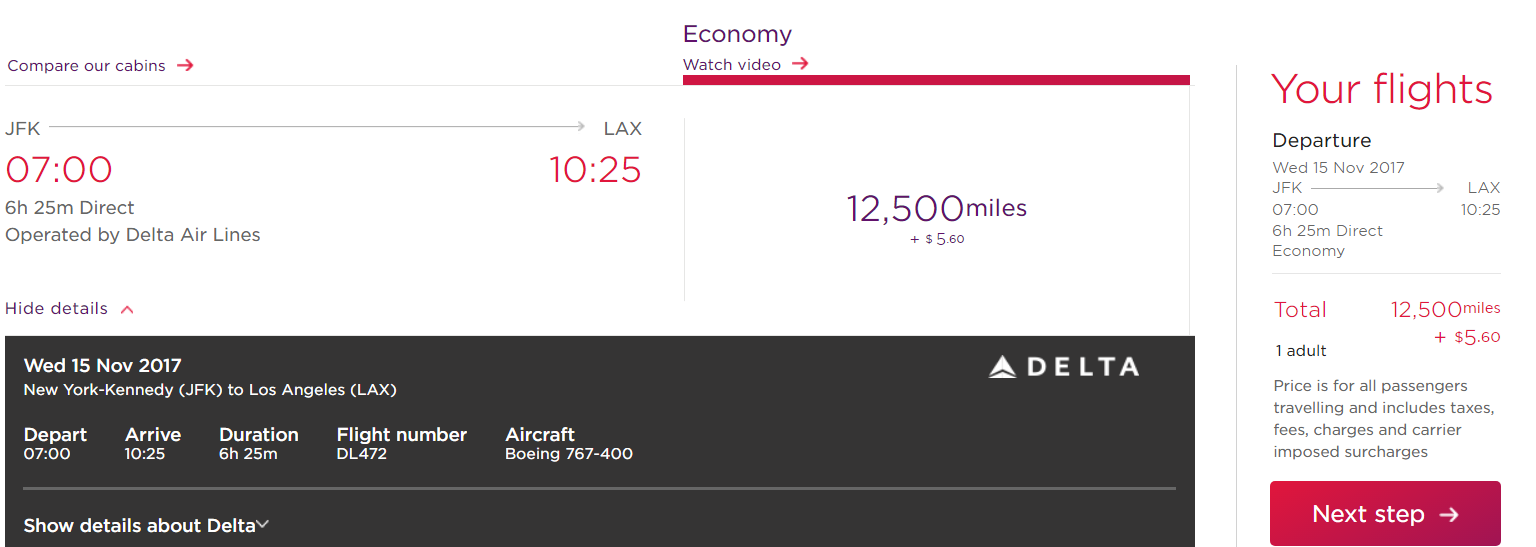
Task: Click the arrow icon on Next step
Action: pos(1449,515)
